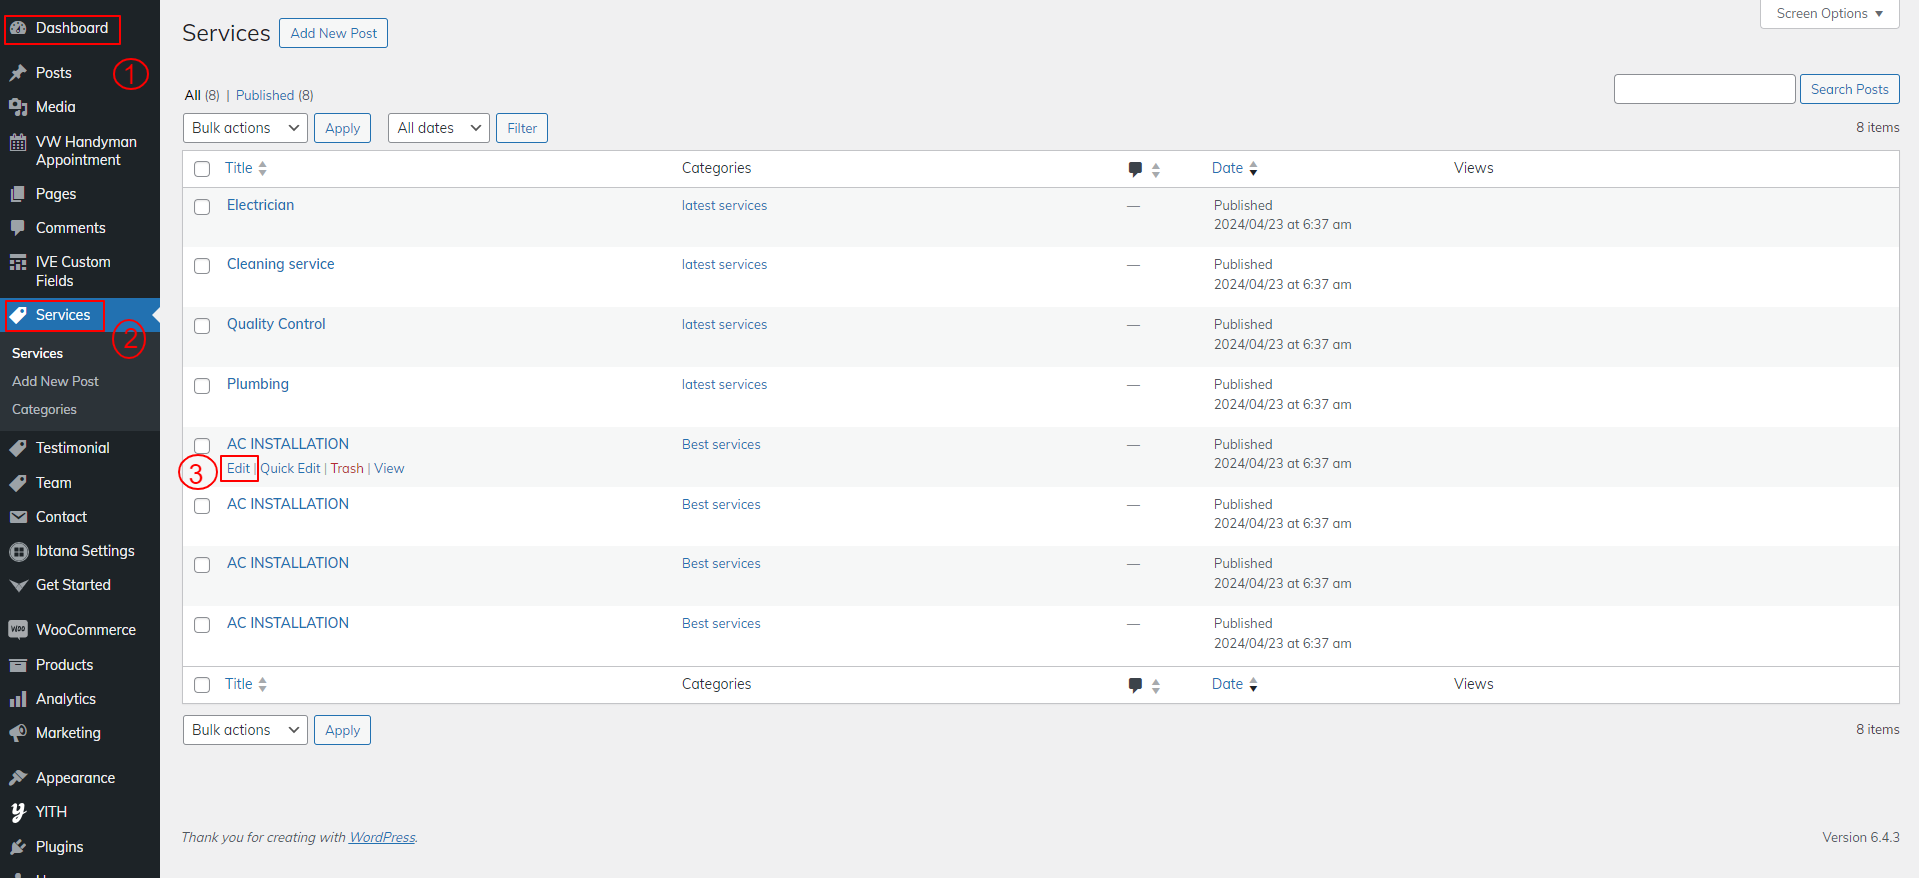This screenshot has width=1919, height=878.
Task: Select the Cleaning service row checkbox
Action: [202, 266]
